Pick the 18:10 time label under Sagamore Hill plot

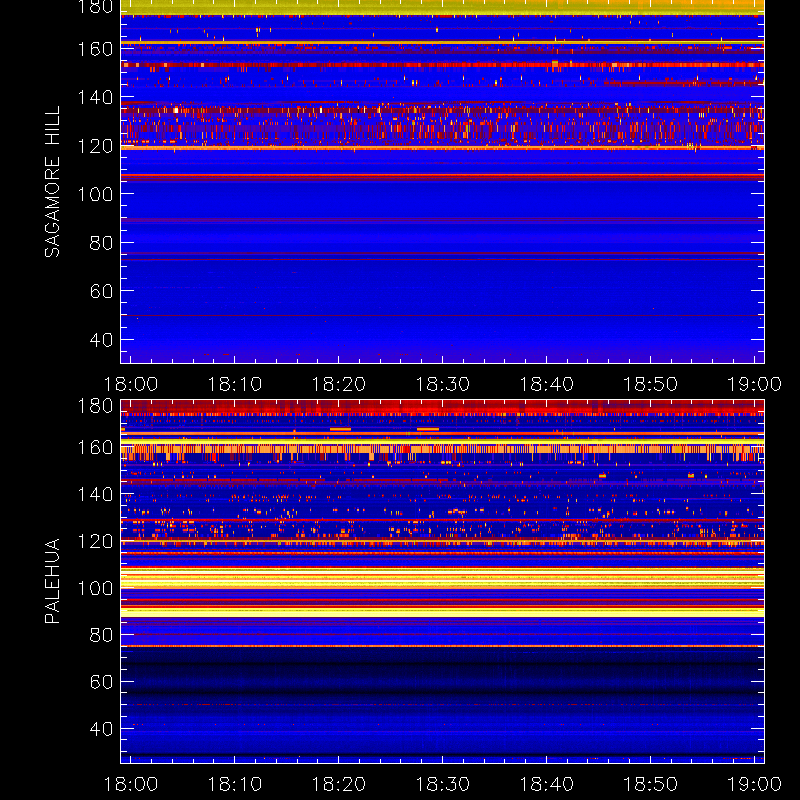coord(235,384)
